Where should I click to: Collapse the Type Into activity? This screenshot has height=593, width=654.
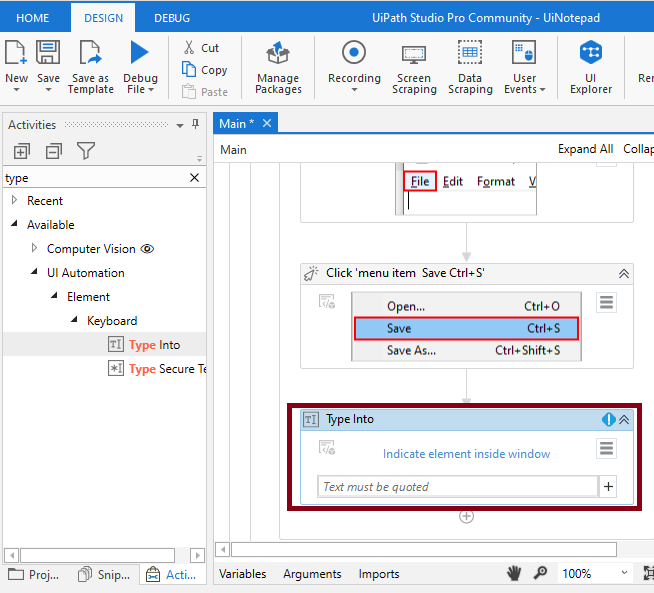coord(624,420)
